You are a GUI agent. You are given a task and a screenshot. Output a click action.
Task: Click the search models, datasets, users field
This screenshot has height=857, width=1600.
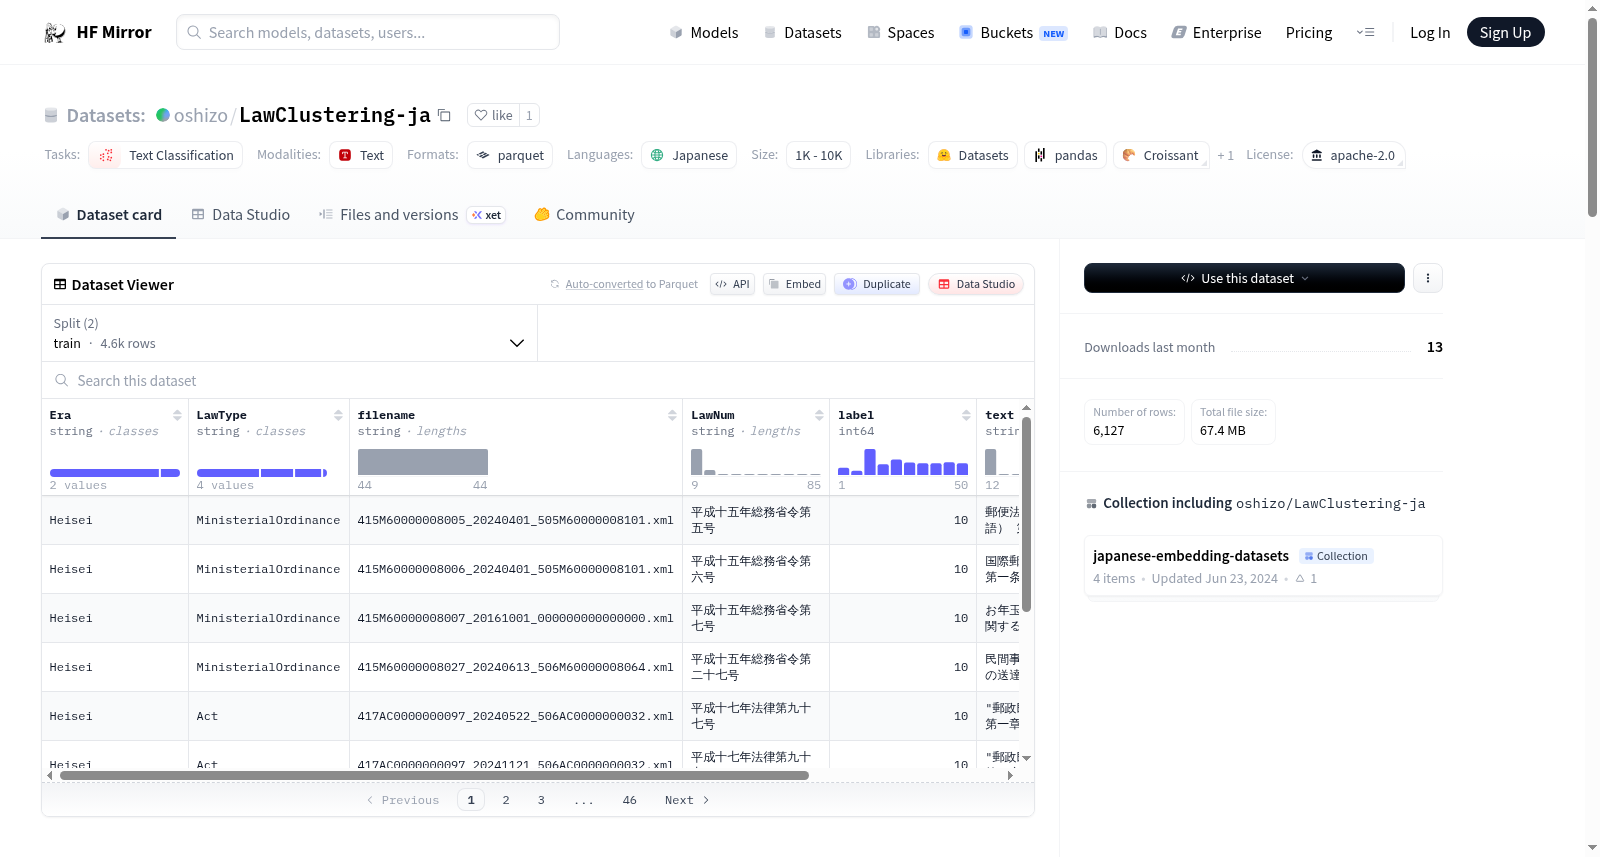(x=368, y=33)
